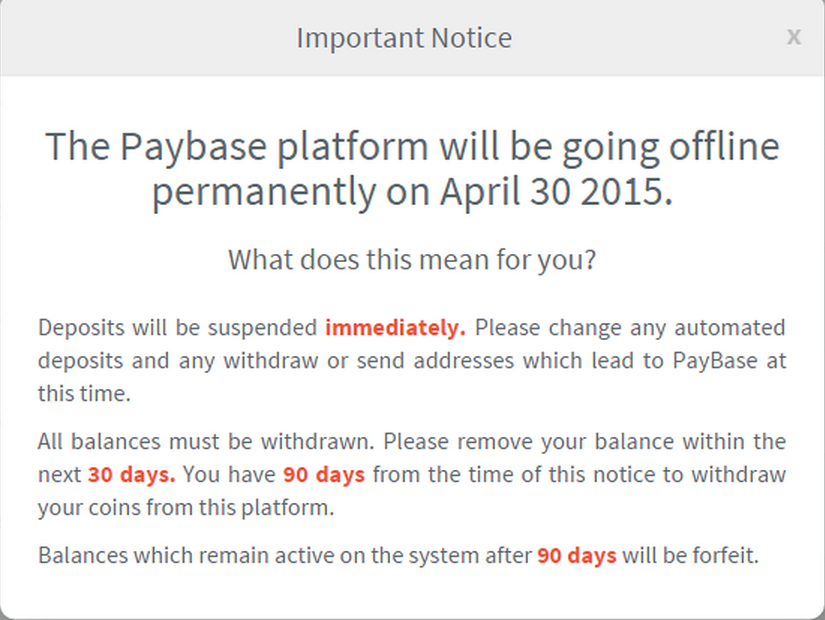The height and width of the screenshot is (620, 825).
Task: Click the "automated" word in the deposits paragraph
Action: pyautogui.click(x=731, y=328)
